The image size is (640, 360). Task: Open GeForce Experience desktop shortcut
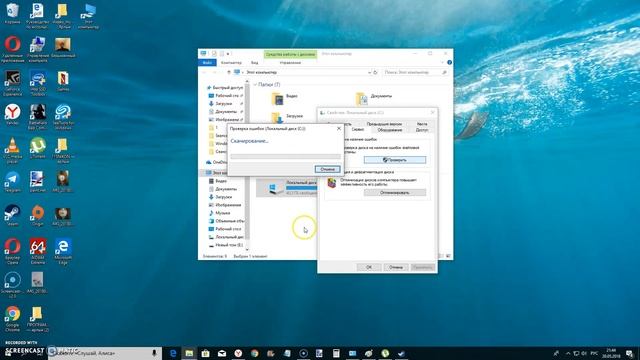click(12, 83)
